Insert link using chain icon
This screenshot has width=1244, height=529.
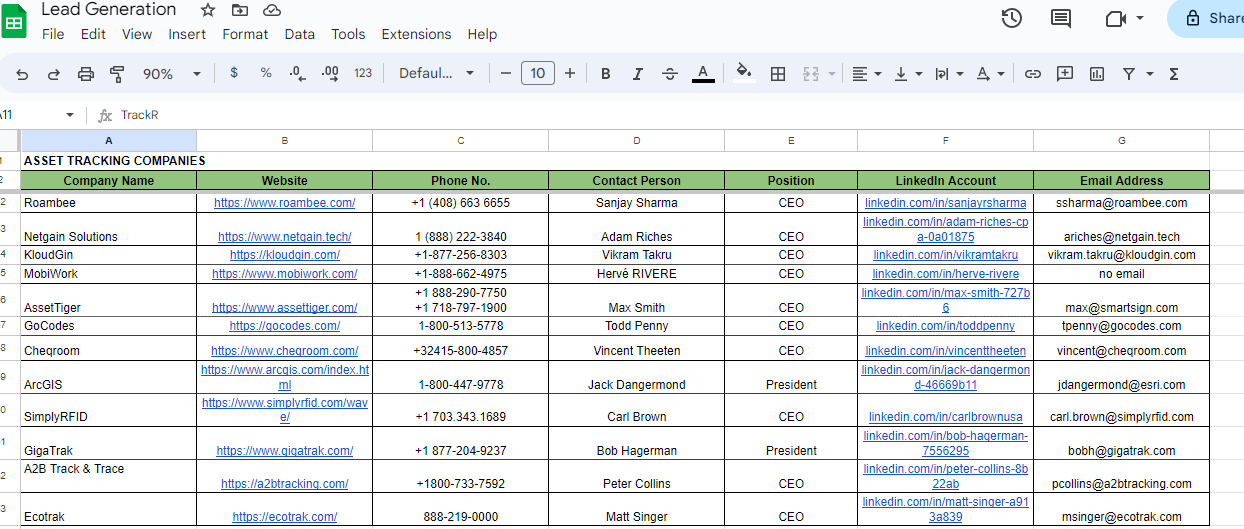tap(1033, 73)
